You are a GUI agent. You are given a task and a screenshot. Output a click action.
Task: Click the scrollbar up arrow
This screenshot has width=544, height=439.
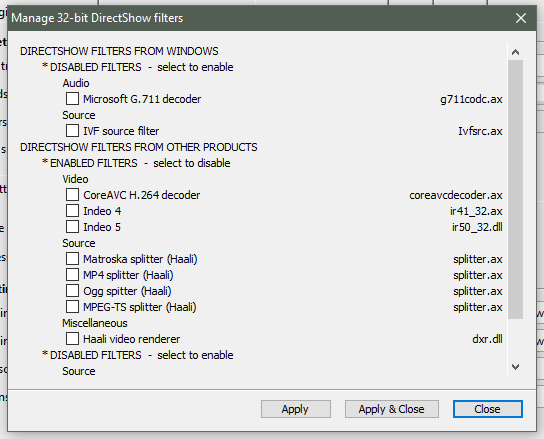pos(516,52)
